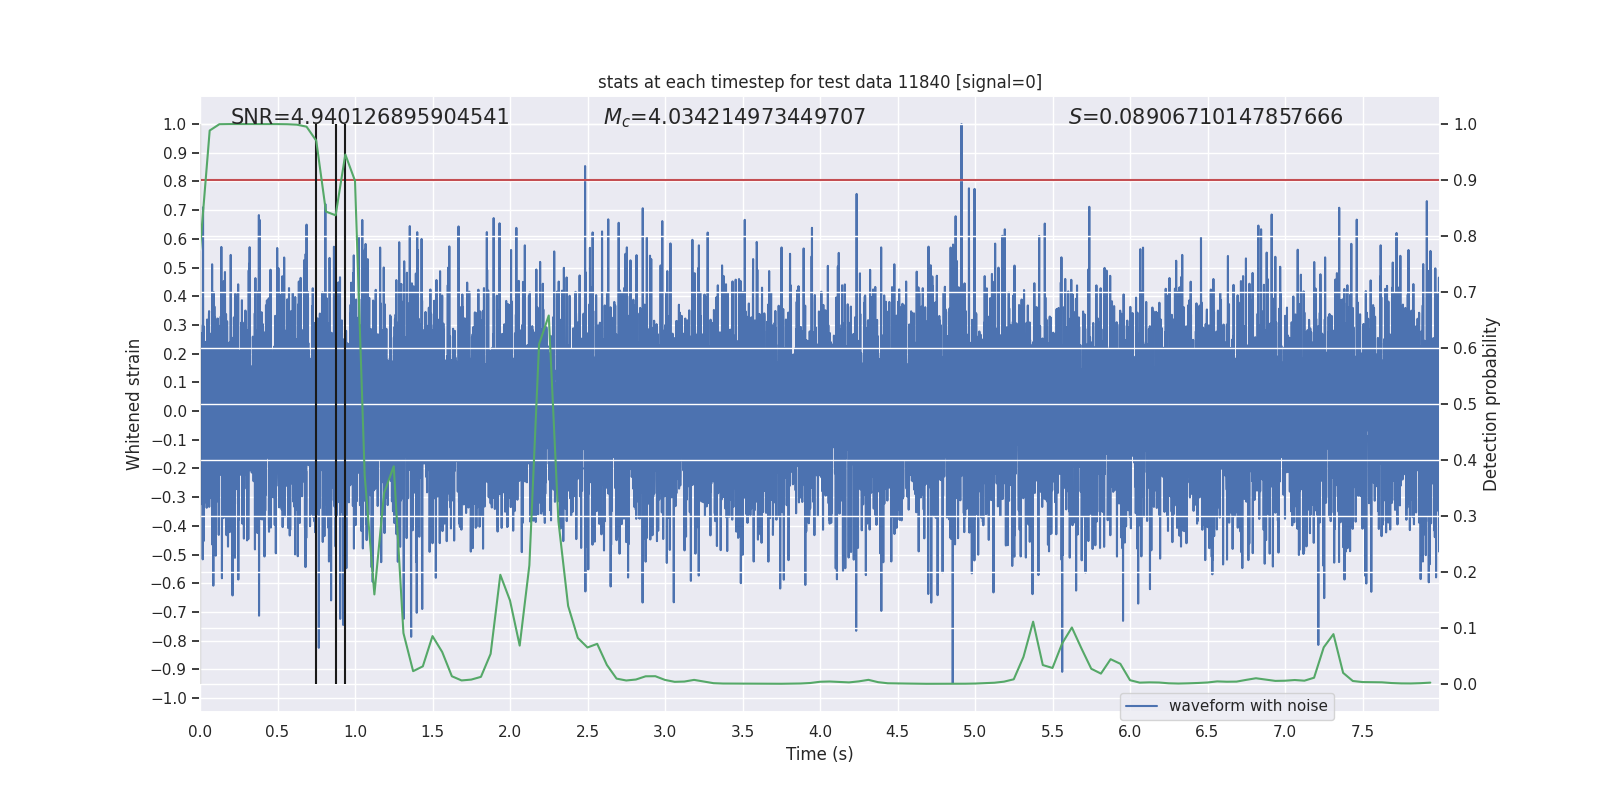Click the 6.5 tick label on the time axis
The image size is (1600, 800).
pos(1207,731)
